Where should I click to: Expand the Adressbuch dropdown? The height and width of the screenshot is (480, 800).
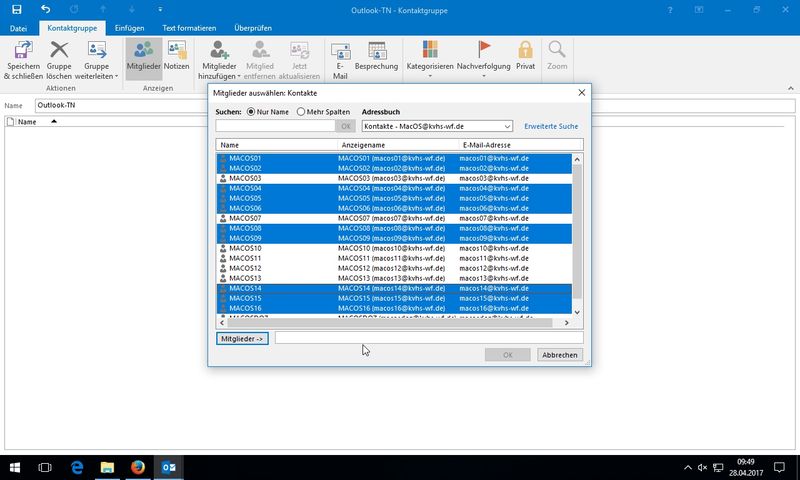tap(507, 126)
